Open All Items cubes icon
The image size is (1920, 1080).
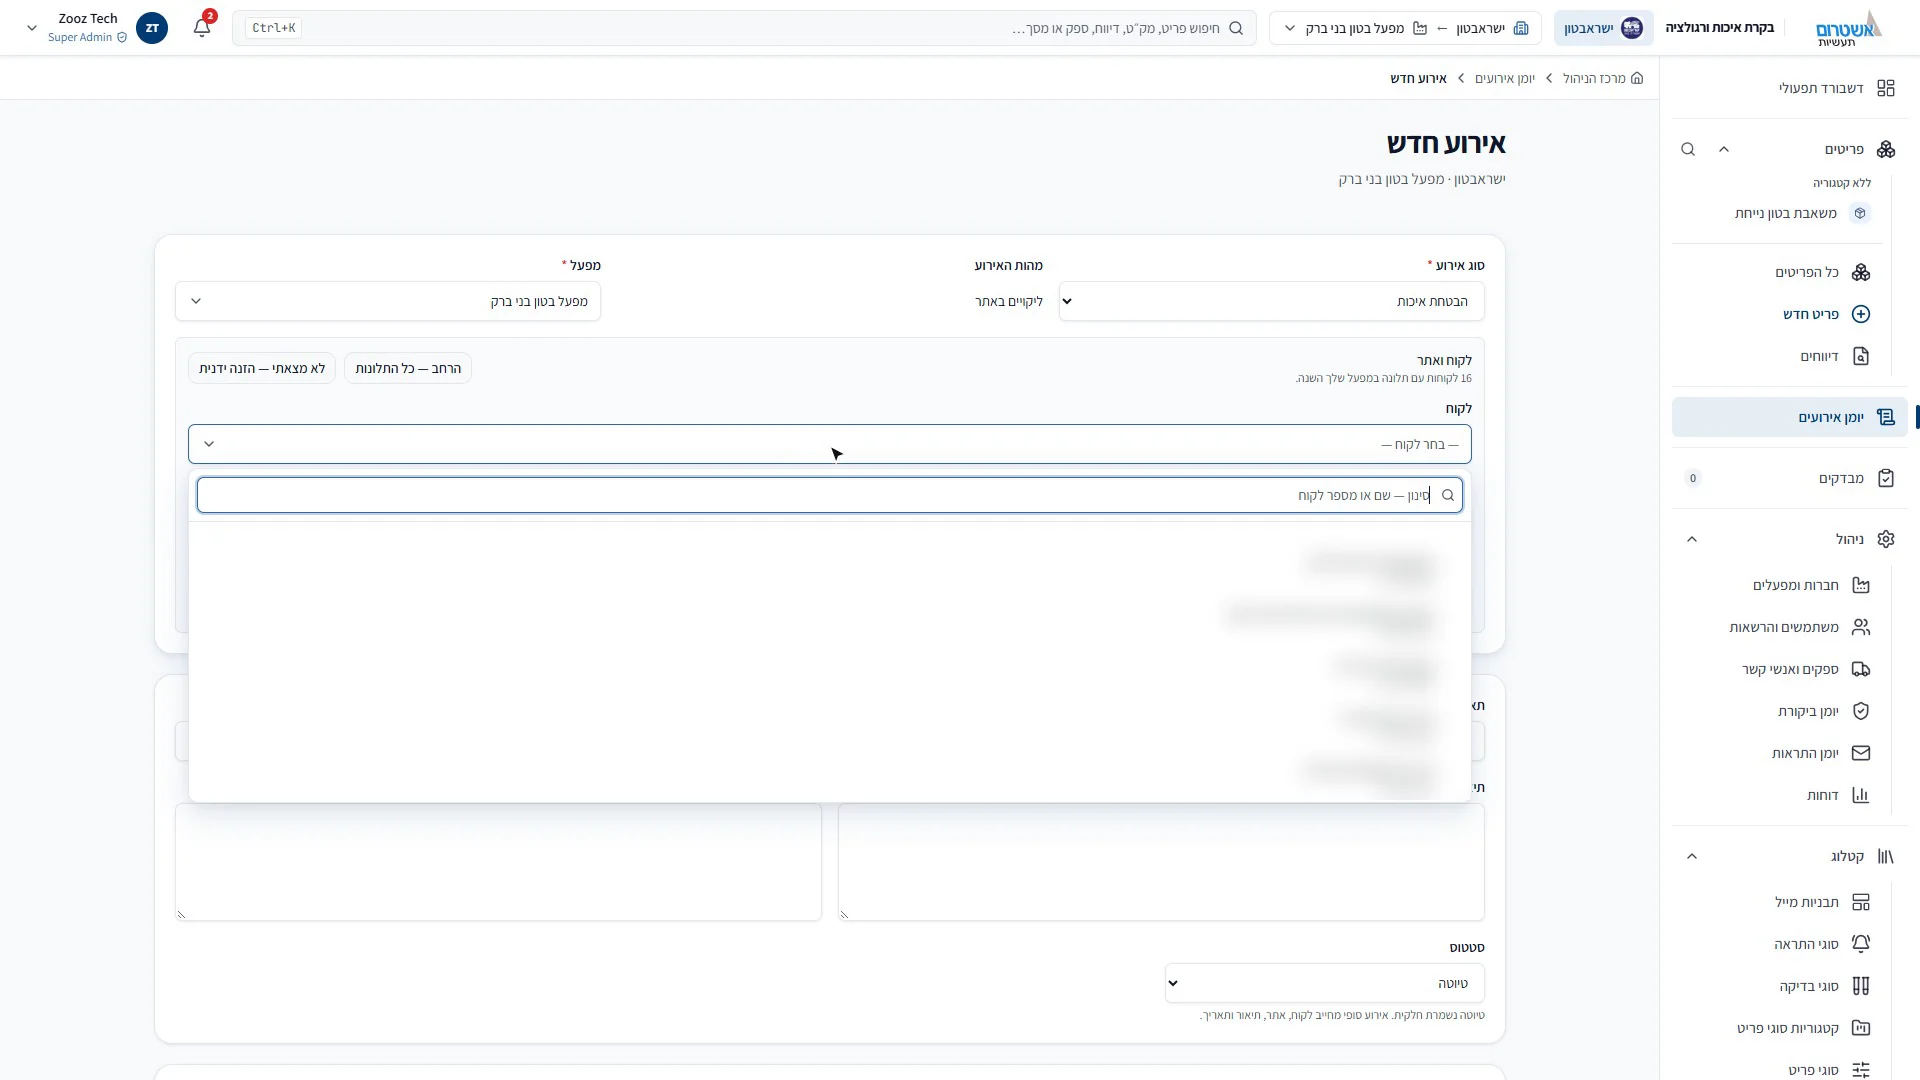(1860, 272)
